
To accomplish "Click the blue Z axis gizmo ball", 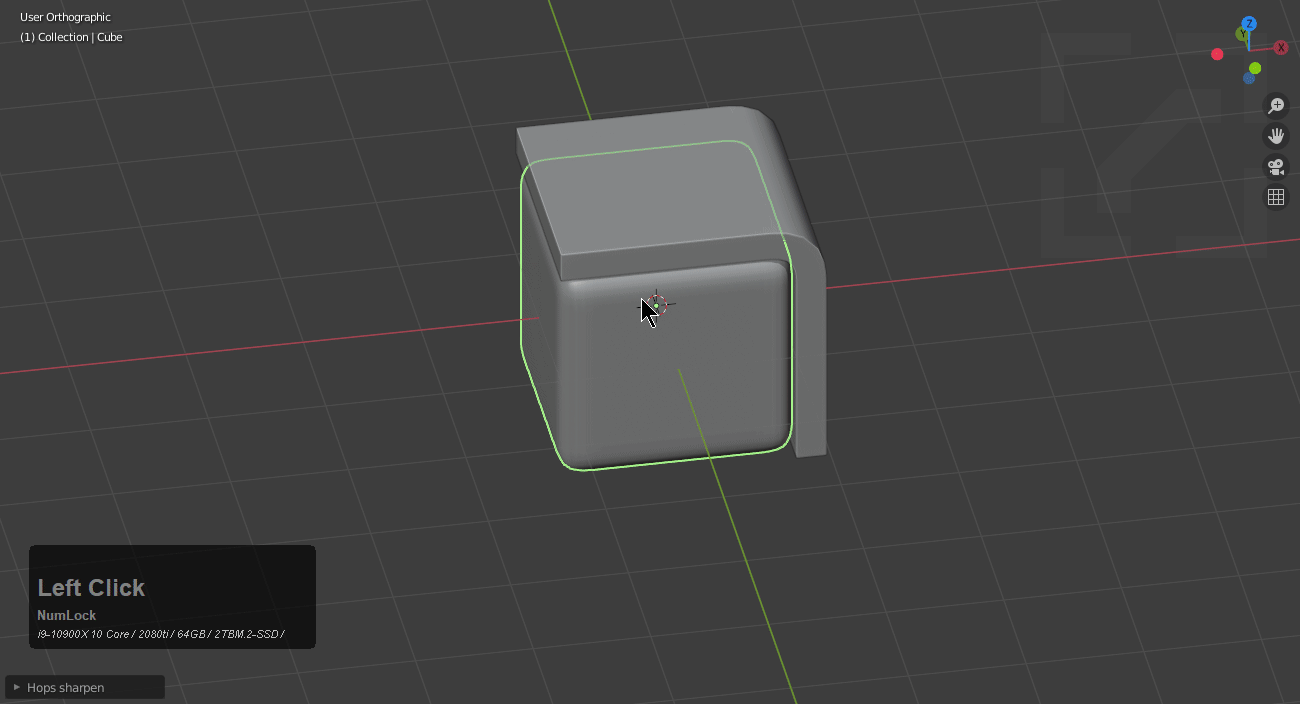I will (1249, 23).
